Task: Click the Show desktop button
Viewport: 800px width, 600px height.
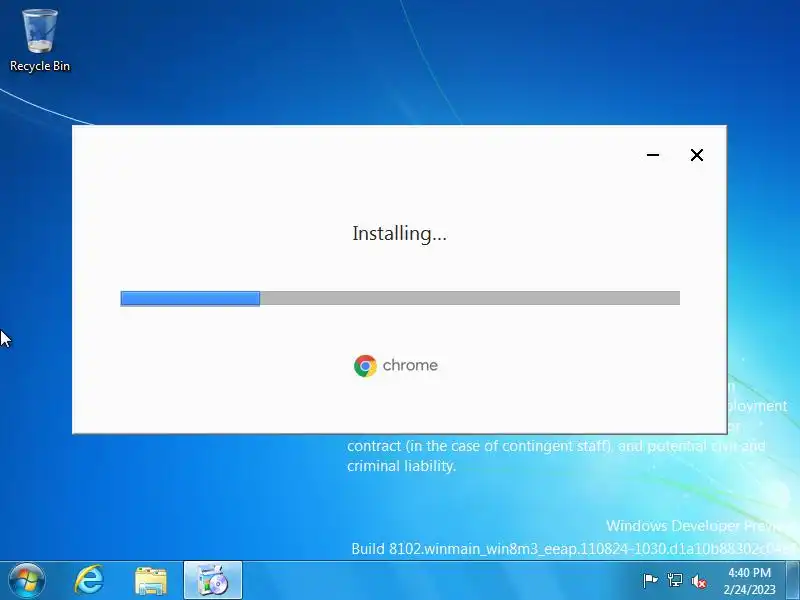Action: (793, 581)
